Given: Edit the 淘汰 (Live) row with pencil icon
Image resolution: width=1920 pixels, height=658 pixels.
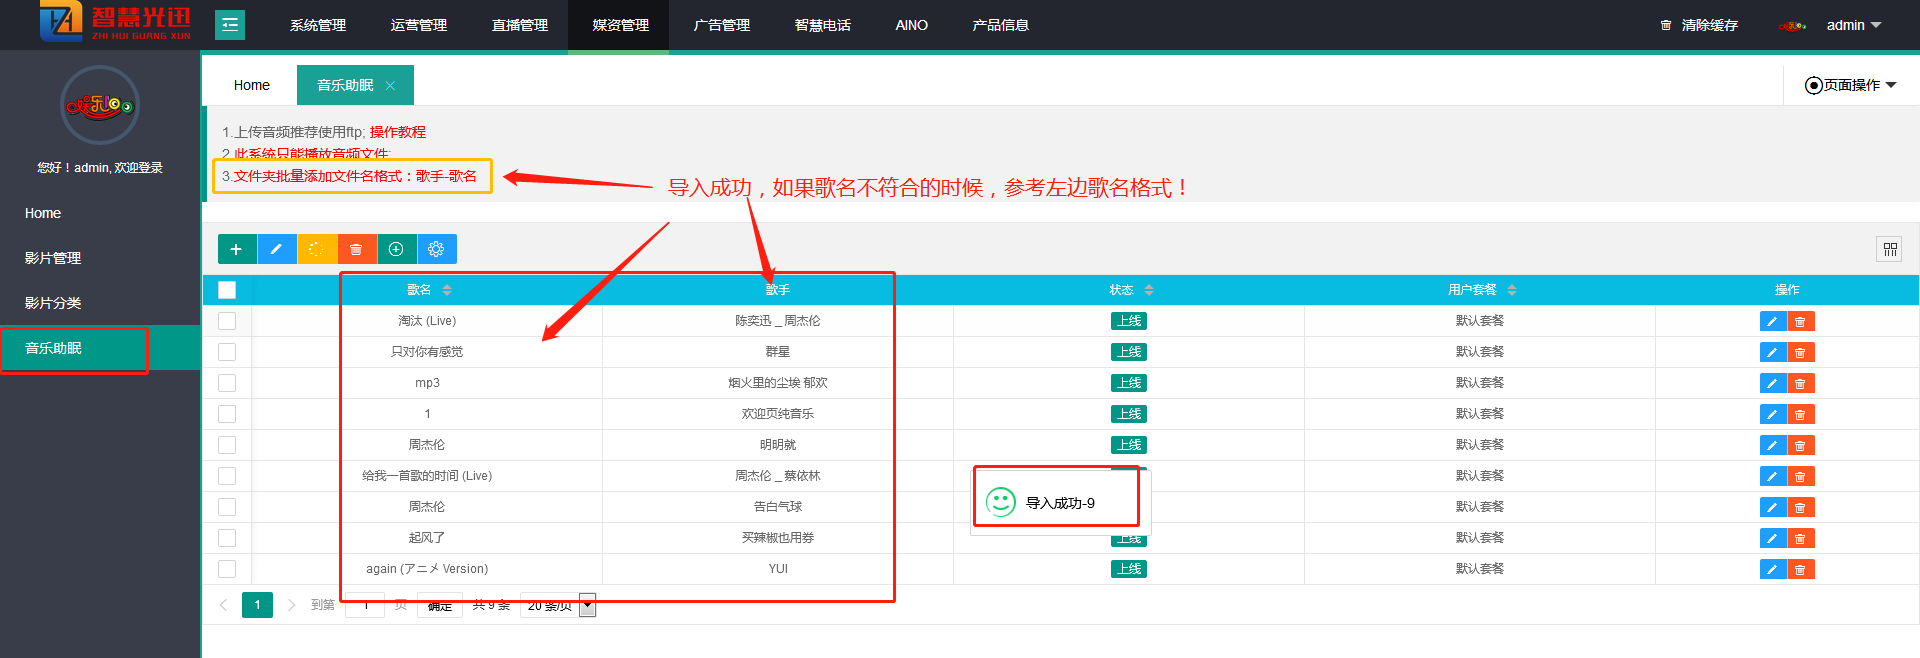Looking at the screenshot, I should [x=1772, y=322].
